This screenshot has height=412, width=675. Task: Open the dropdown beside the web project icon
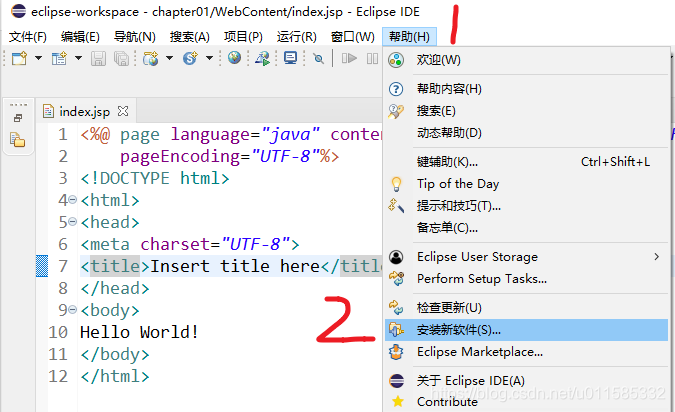click(x=170, y=58)
